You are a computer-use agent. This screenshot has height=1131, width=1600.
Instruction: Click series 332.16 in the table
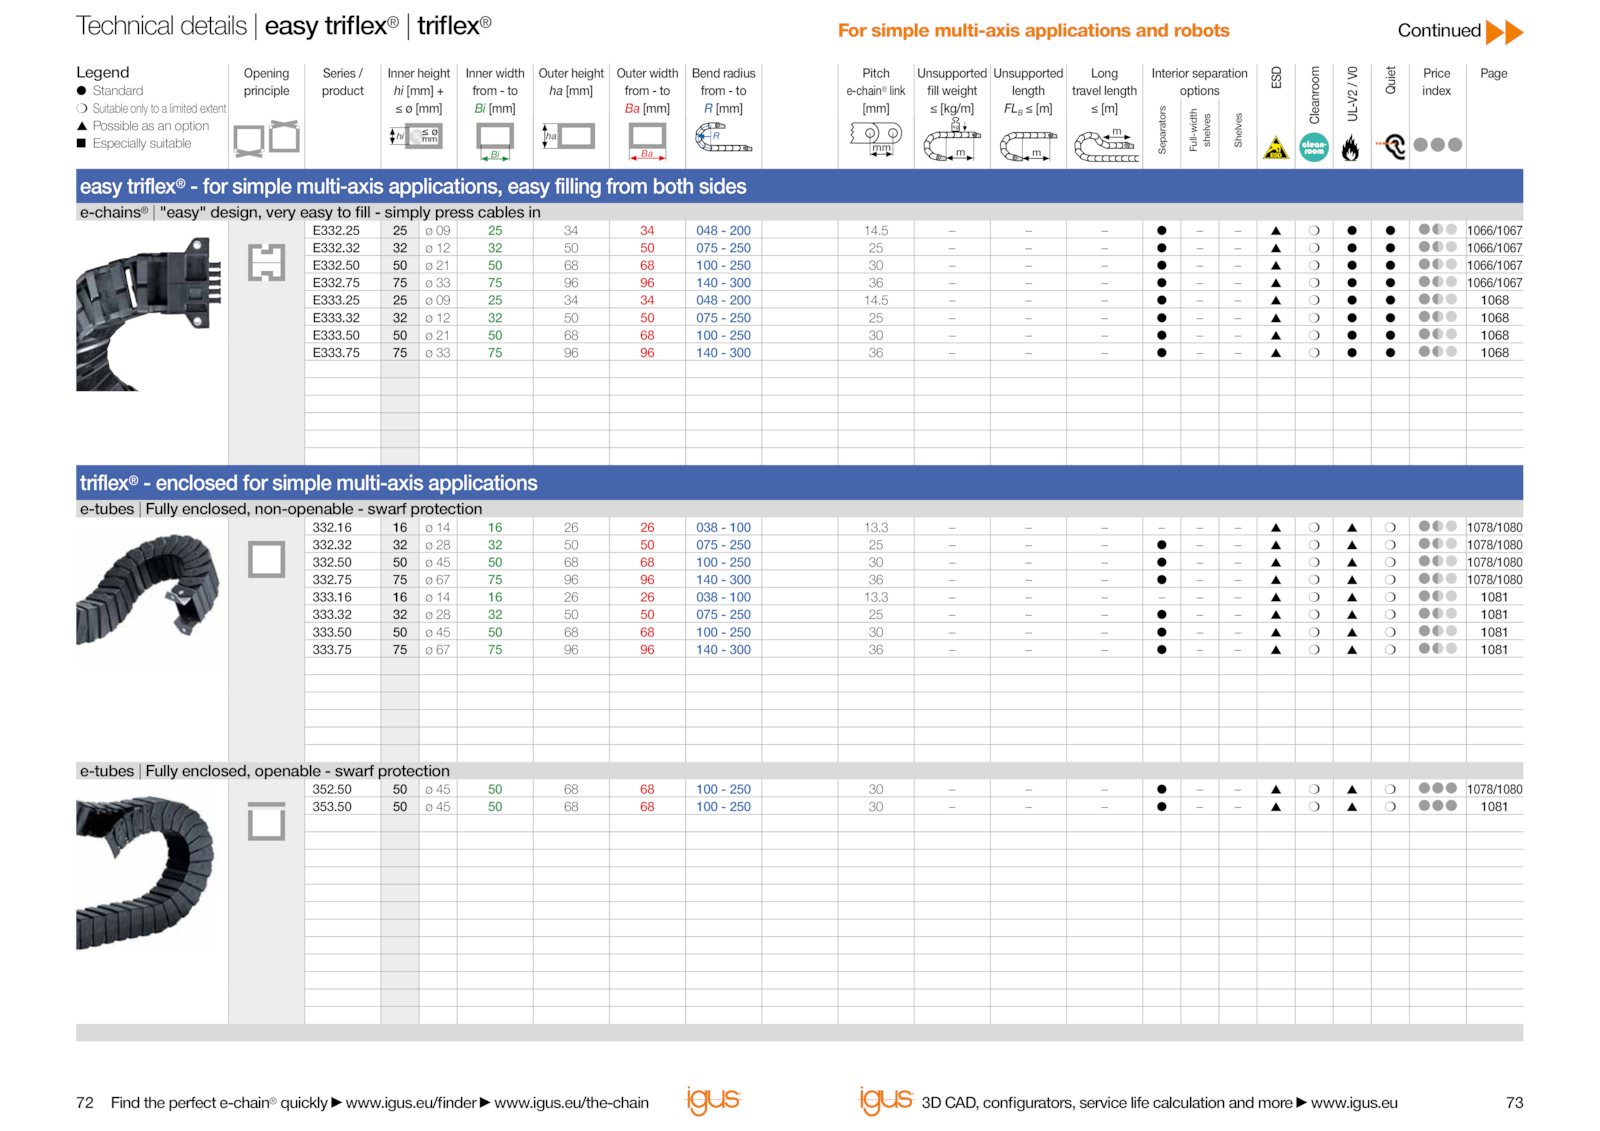click(x=332, y=528)
